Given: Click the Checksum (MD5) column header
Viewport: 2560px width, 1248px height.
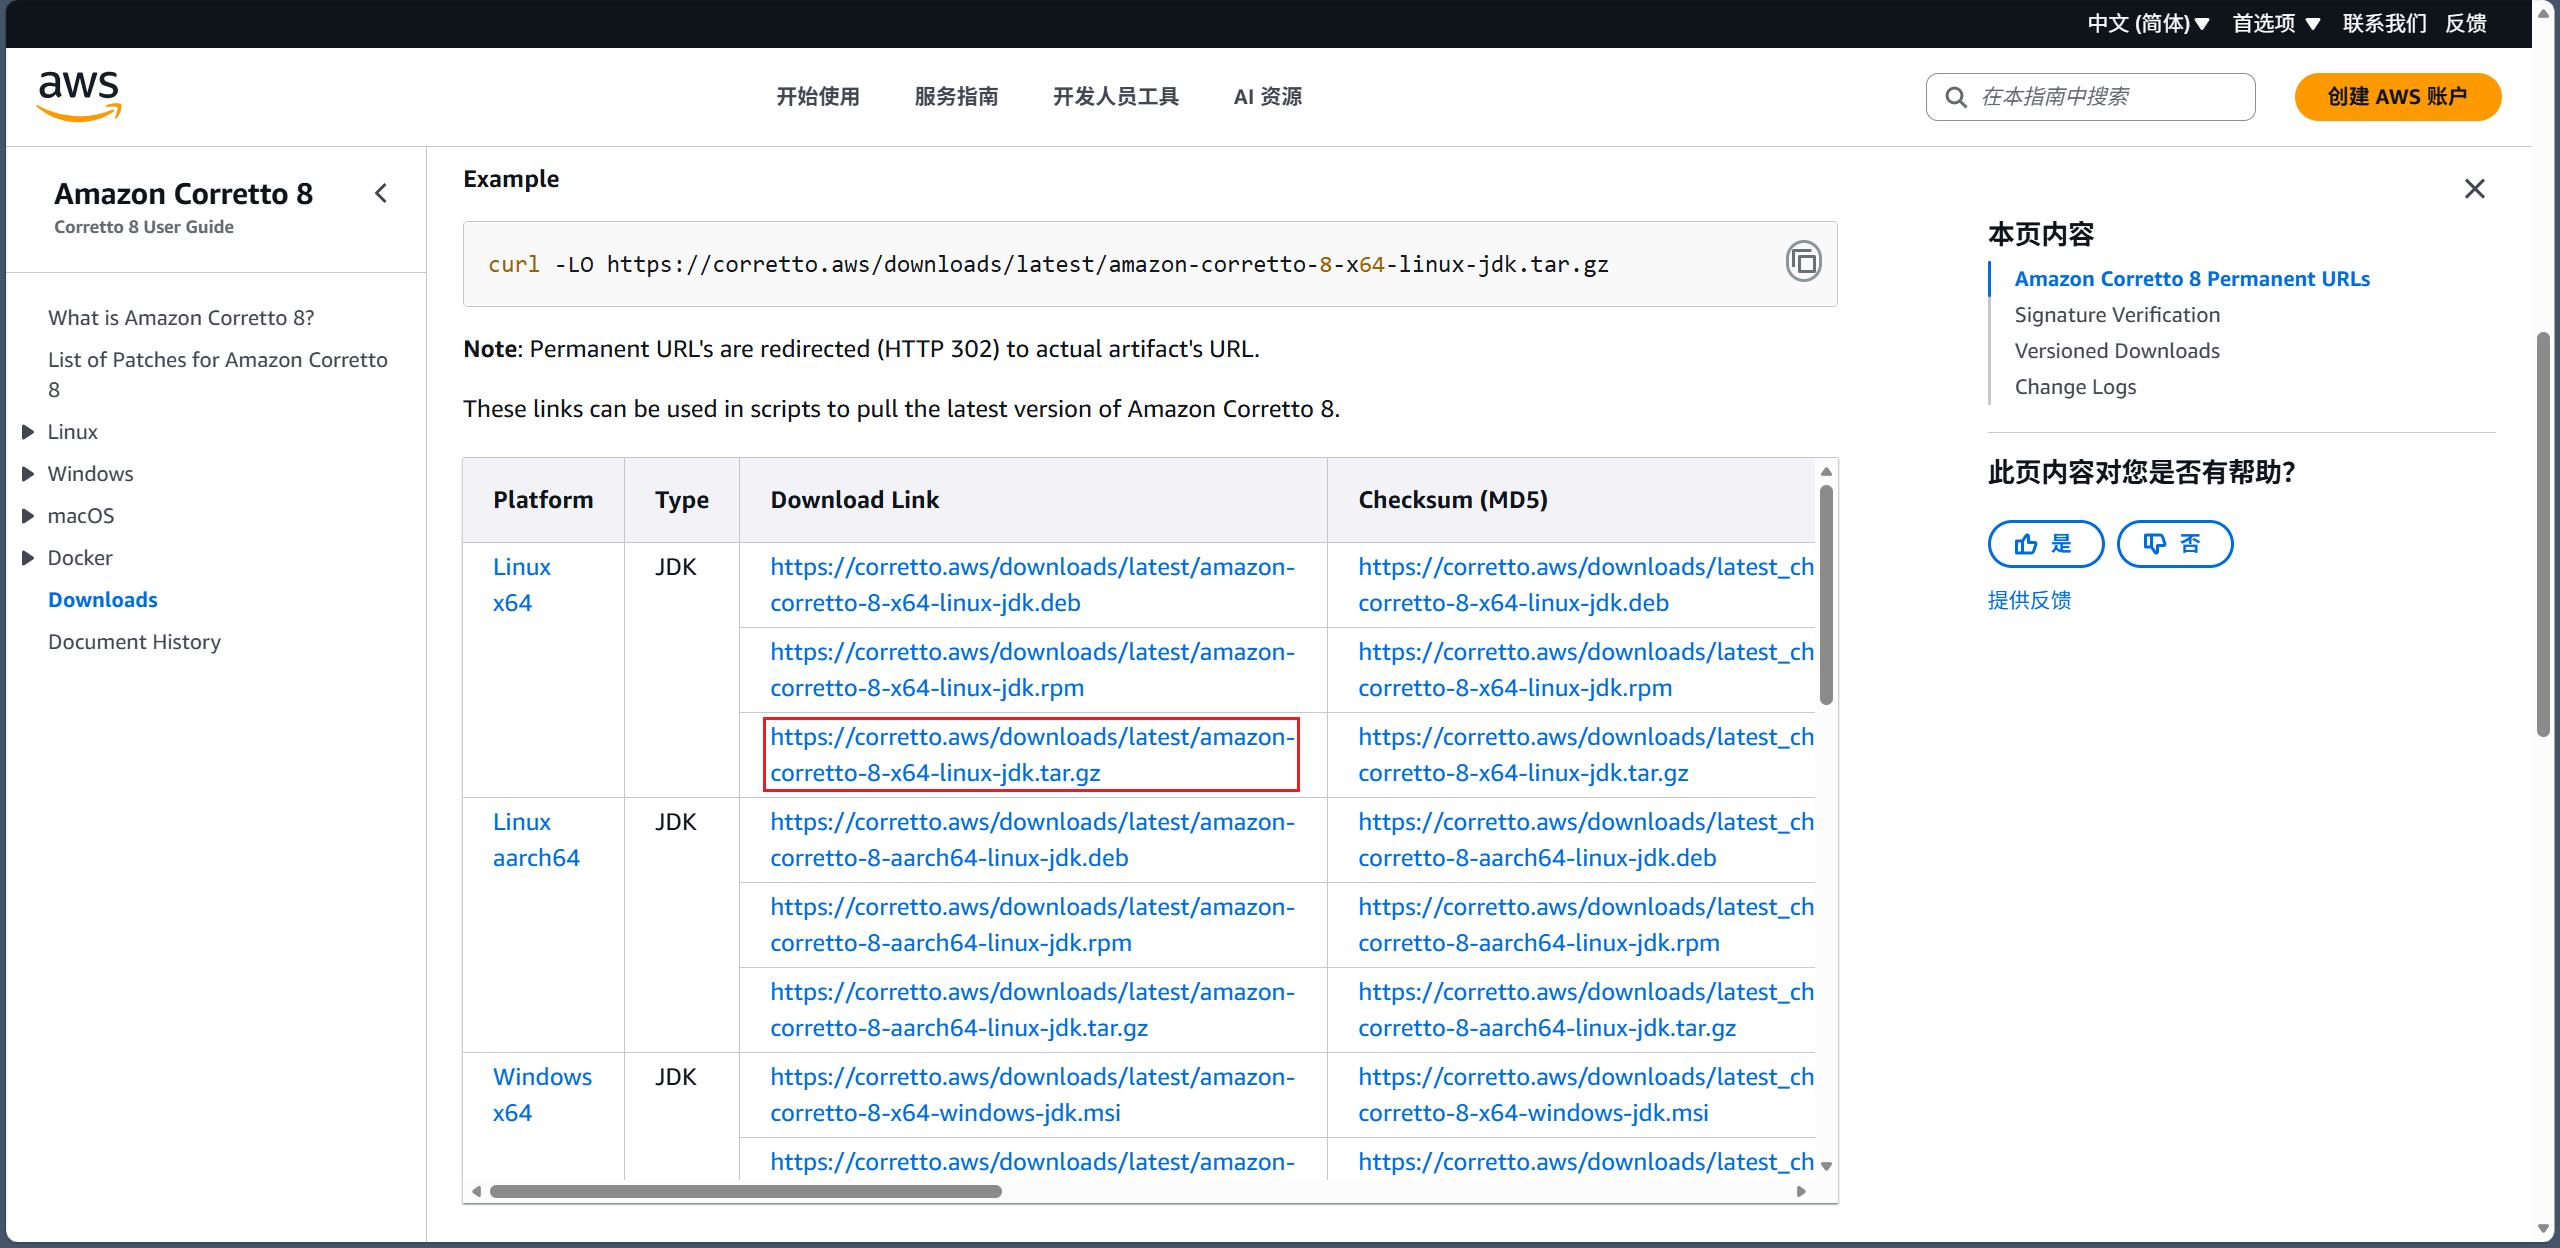Looking at the screenshot, I should (x=1452, y=500).
